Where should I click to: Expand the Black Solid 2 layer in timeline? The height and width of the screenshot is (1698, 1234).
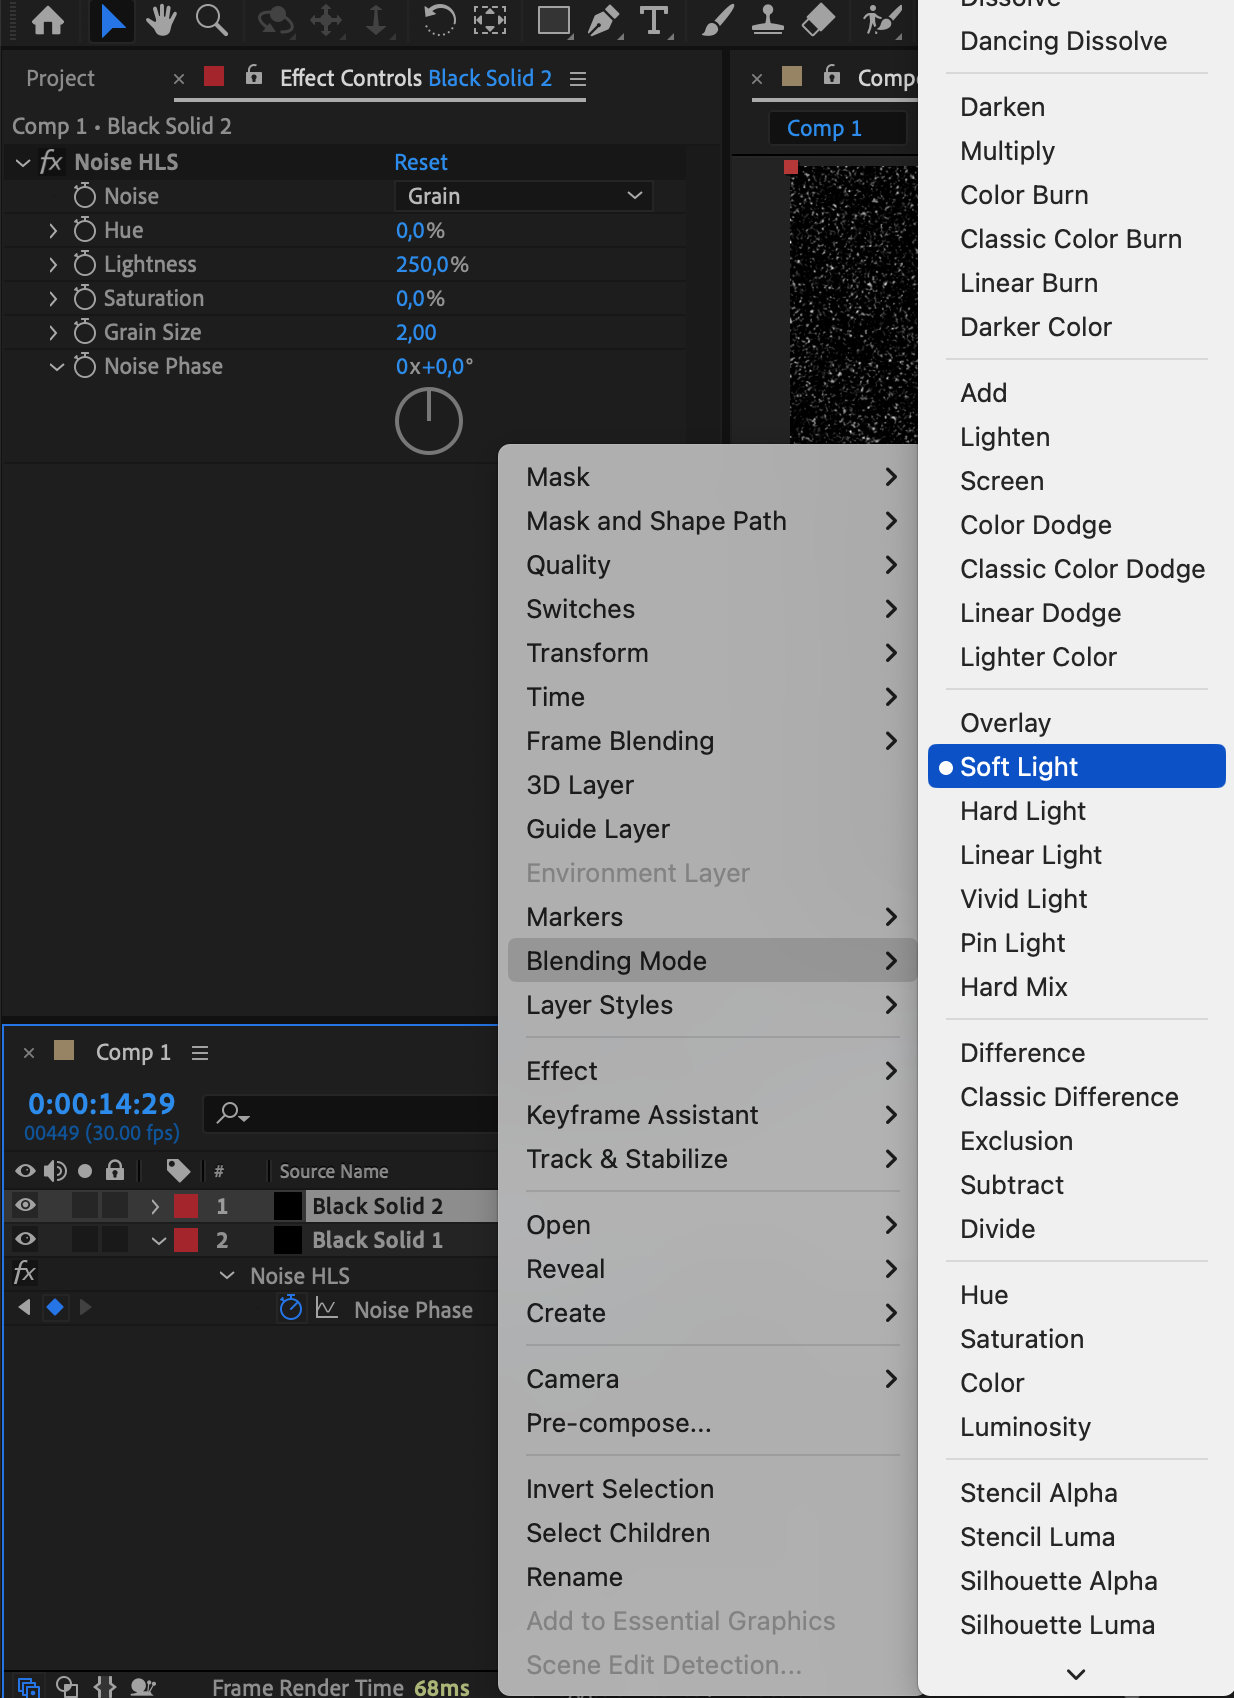pyautogui.click(x=155, y=1206)
